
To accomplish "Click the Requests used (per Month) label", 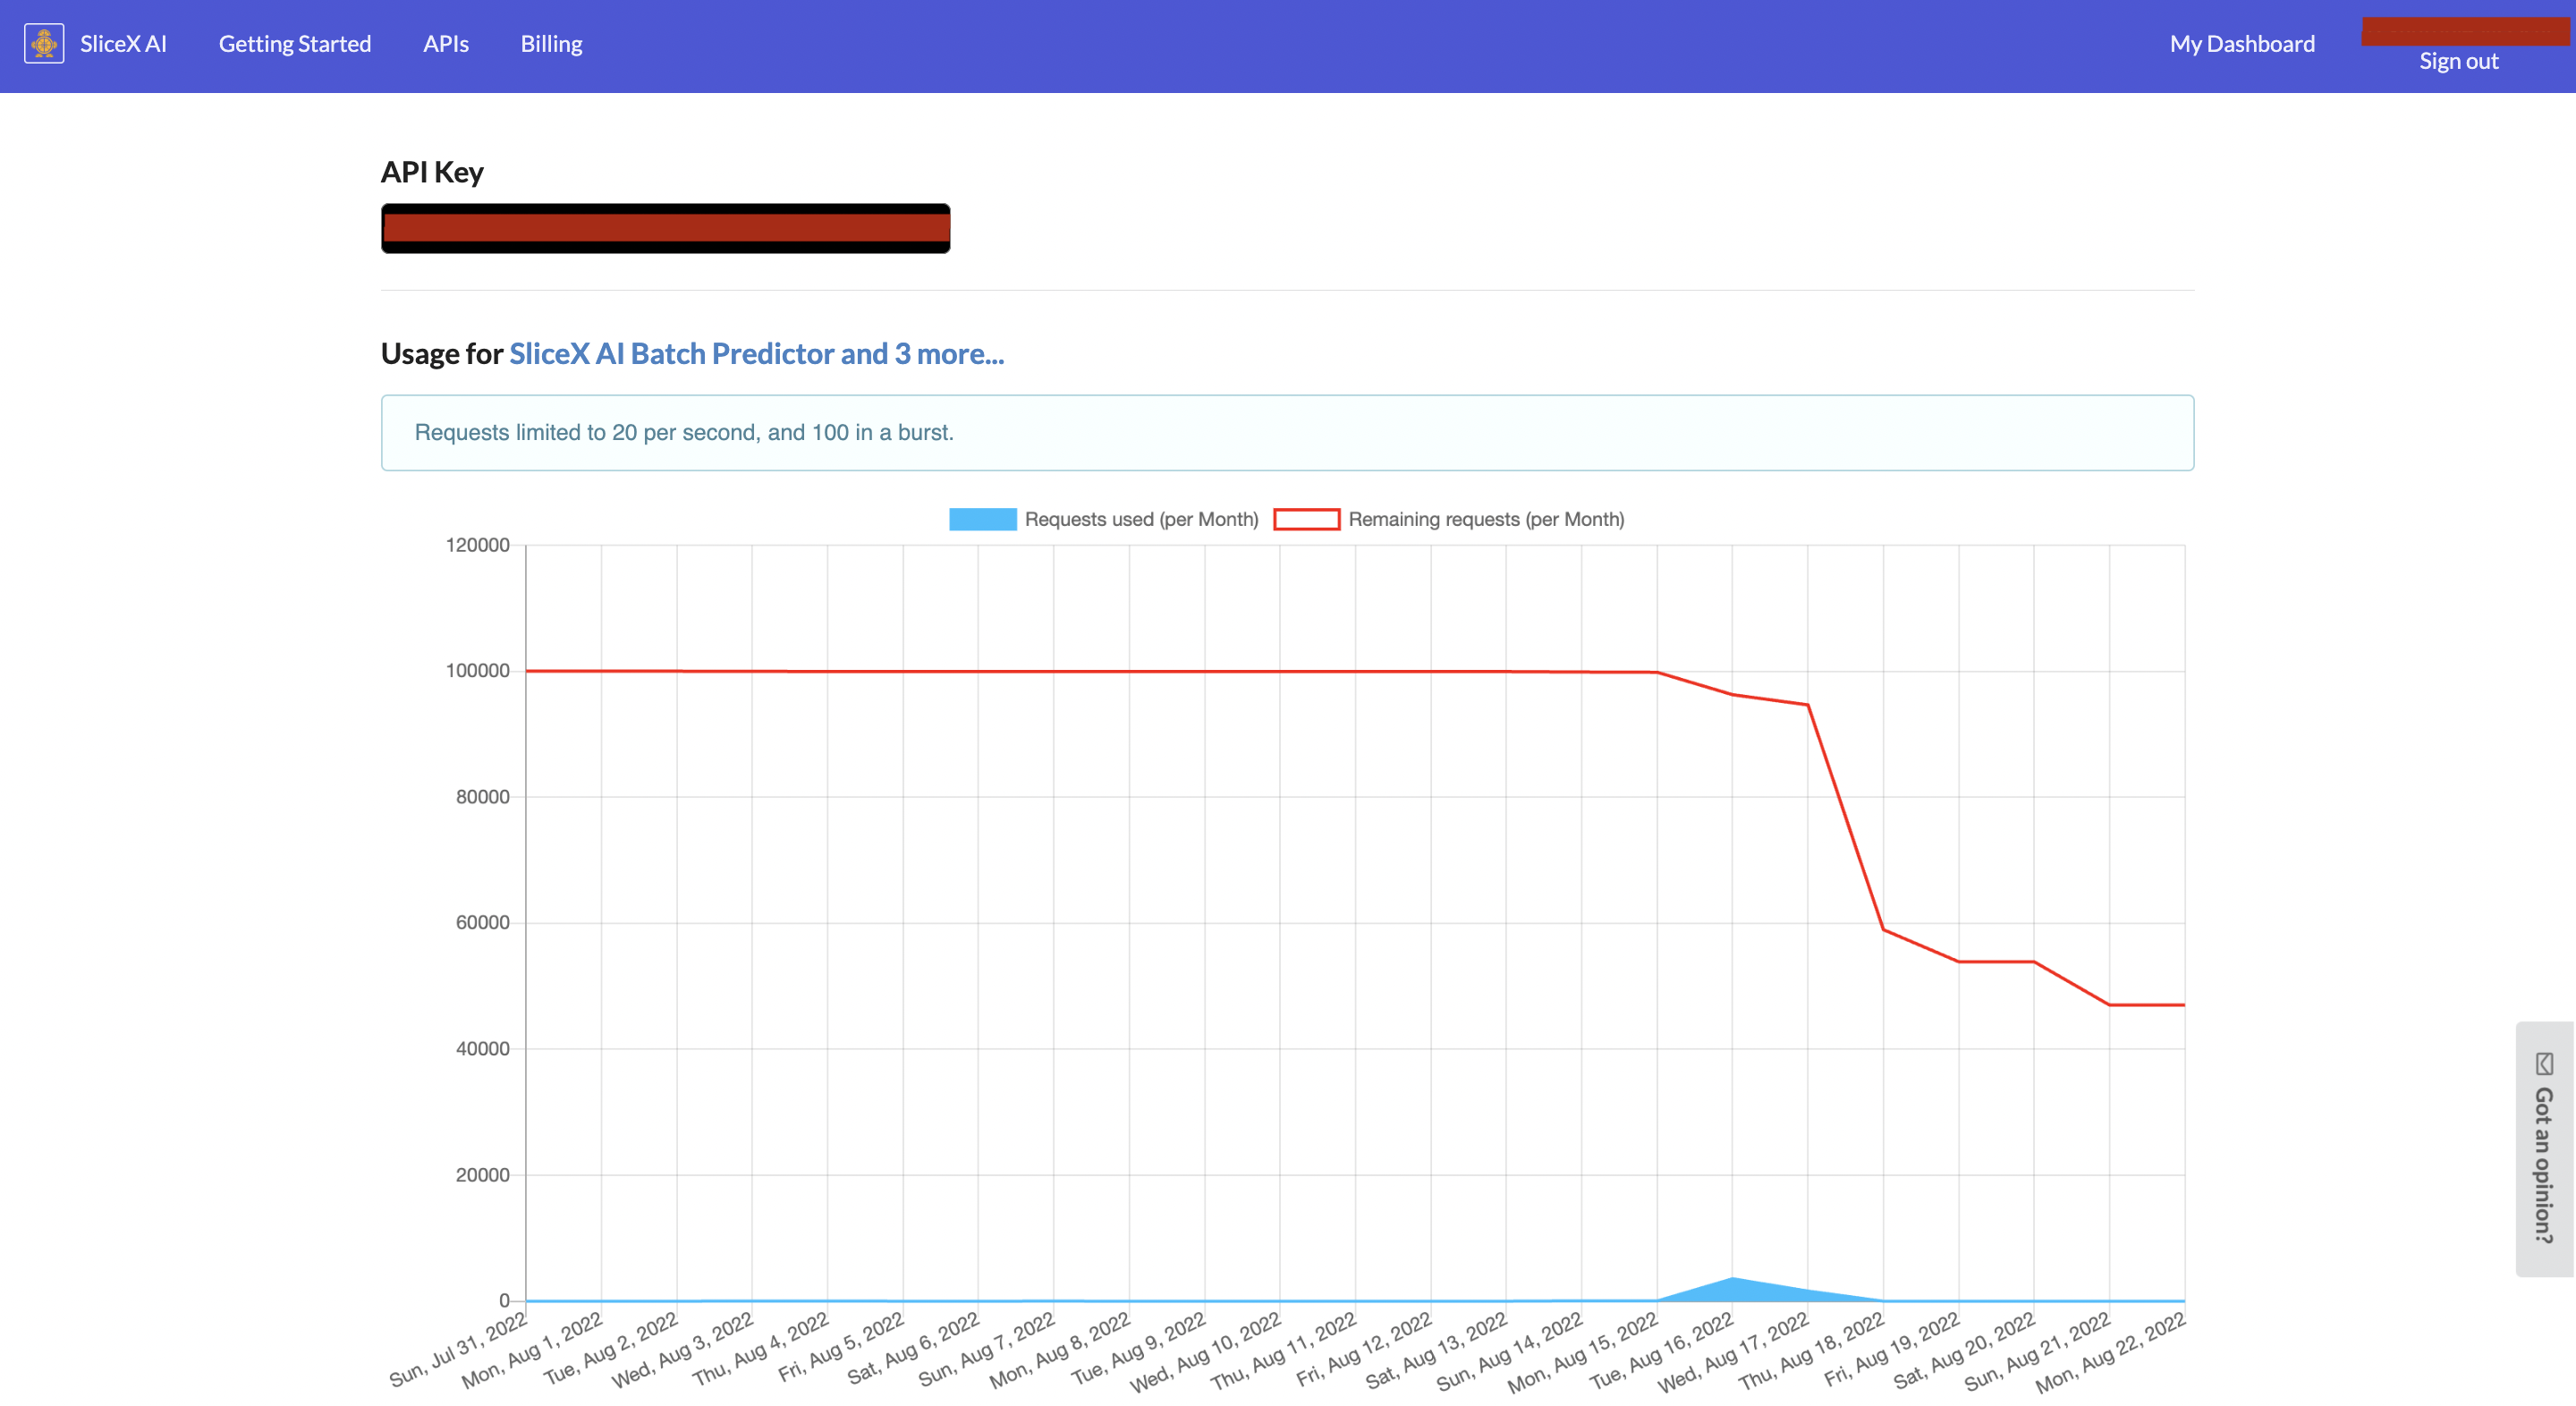I will tap(1141, 519).
